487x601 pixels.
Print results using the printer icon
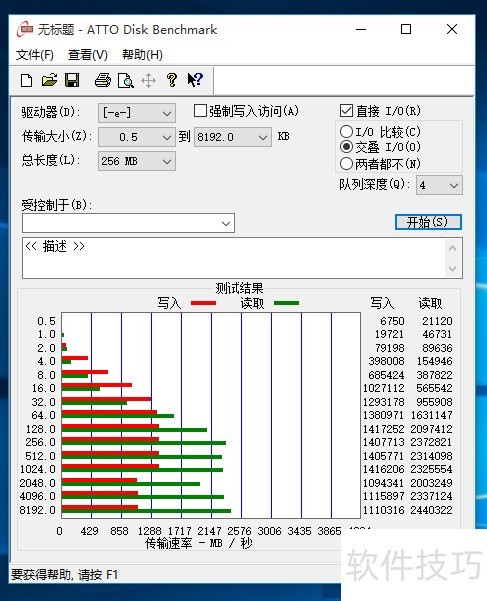coord(103,80)
